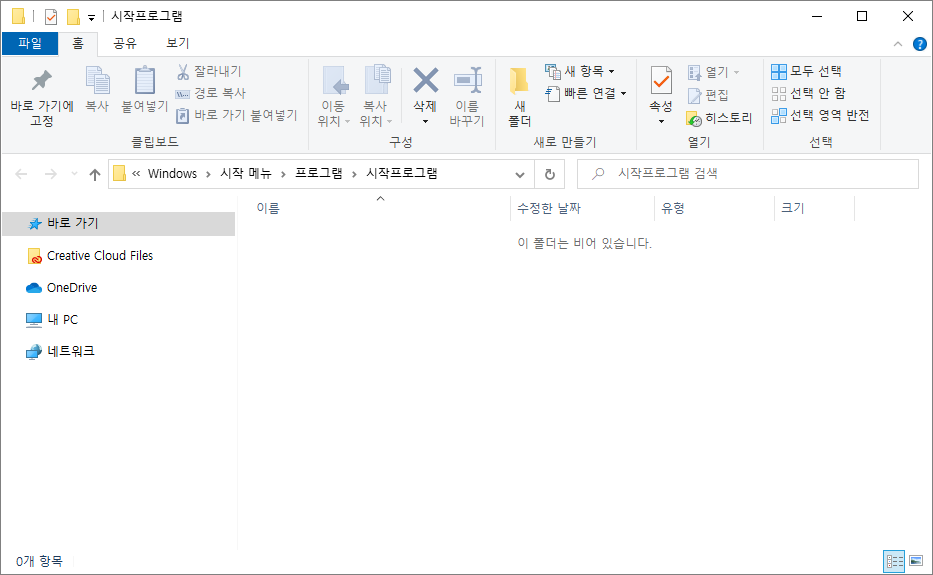Click the Open (열기) command
933x575 pixels.
click(x=713, y=72)
